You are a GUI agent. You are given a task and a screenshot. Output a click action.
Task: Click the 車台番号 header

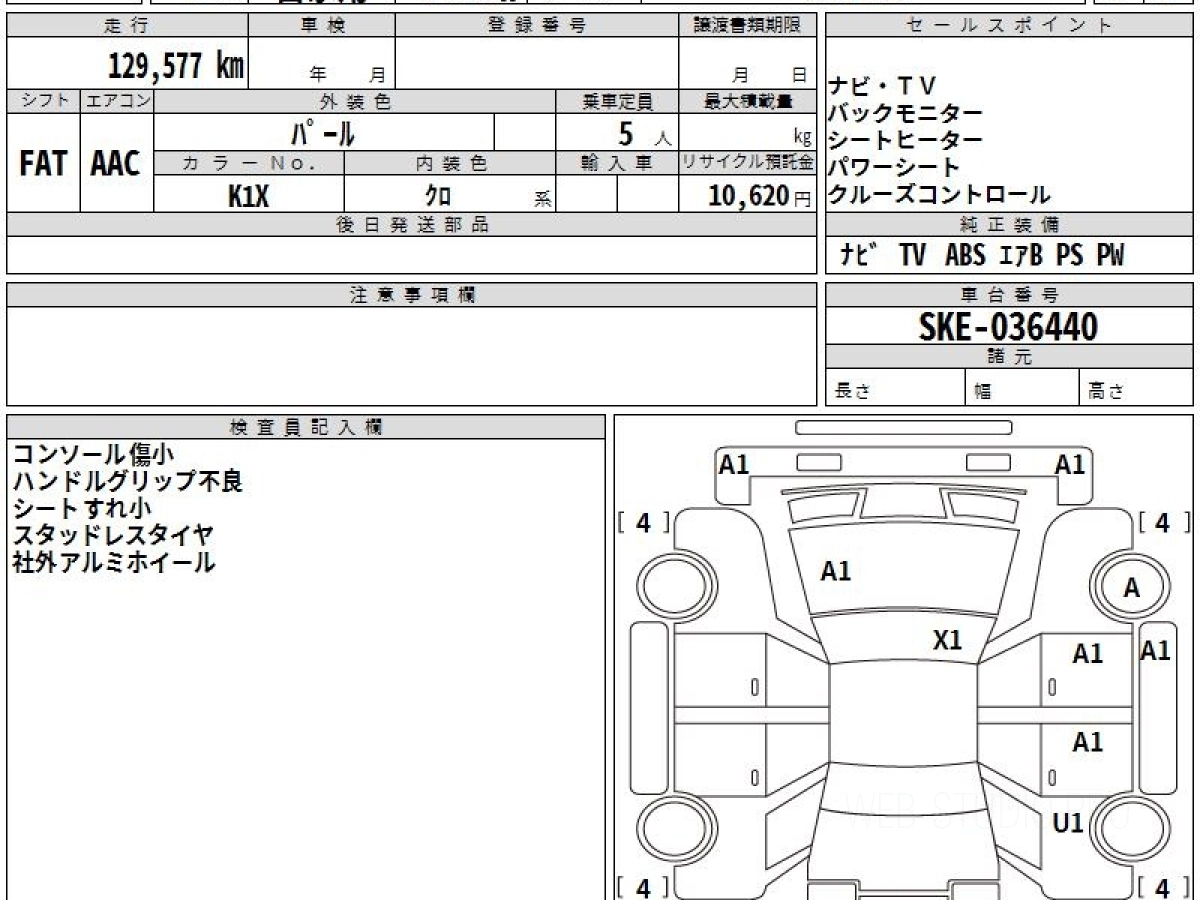tap(1010, 295)
